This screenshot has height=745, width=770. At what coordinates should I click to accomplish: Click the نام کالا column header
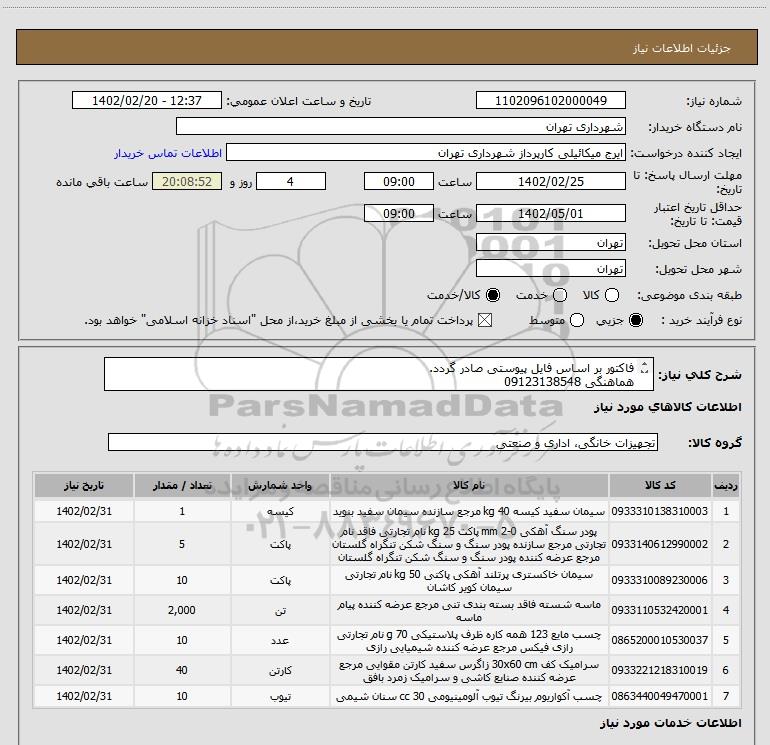(469, 485)
